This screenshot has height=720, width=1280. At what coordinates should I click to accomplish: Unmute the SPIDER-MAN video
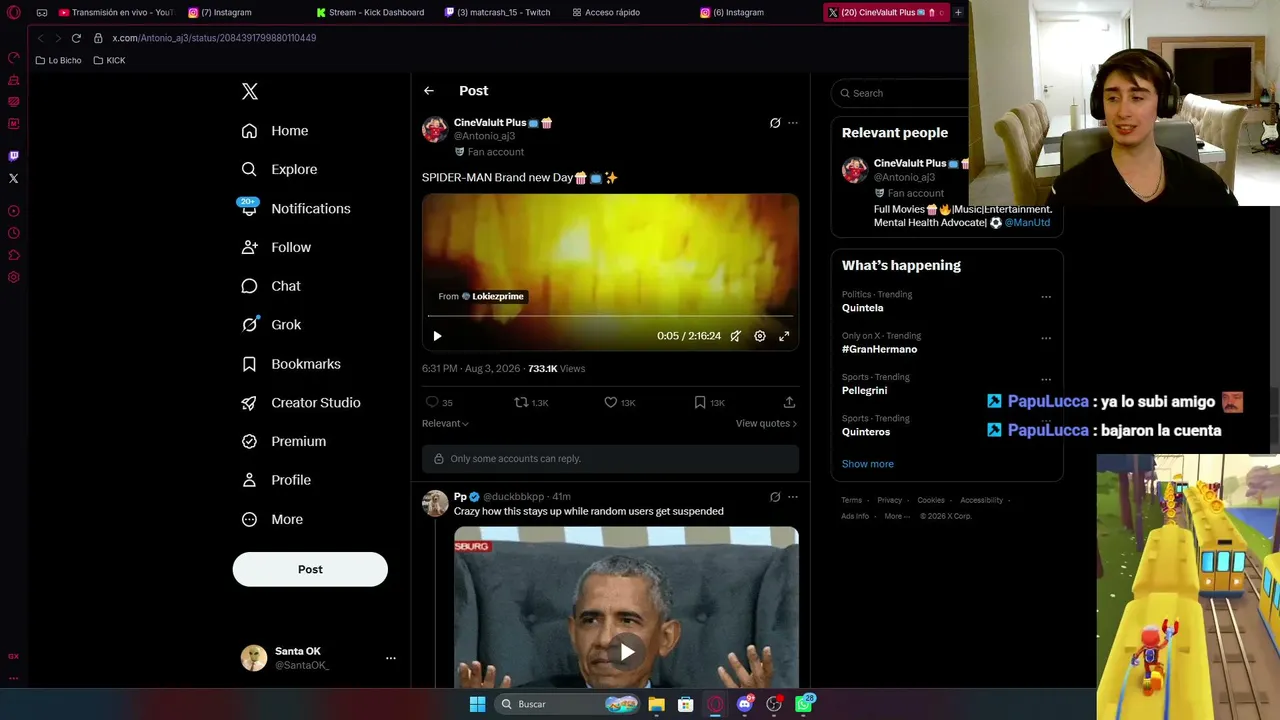click(x=735, y=336)
